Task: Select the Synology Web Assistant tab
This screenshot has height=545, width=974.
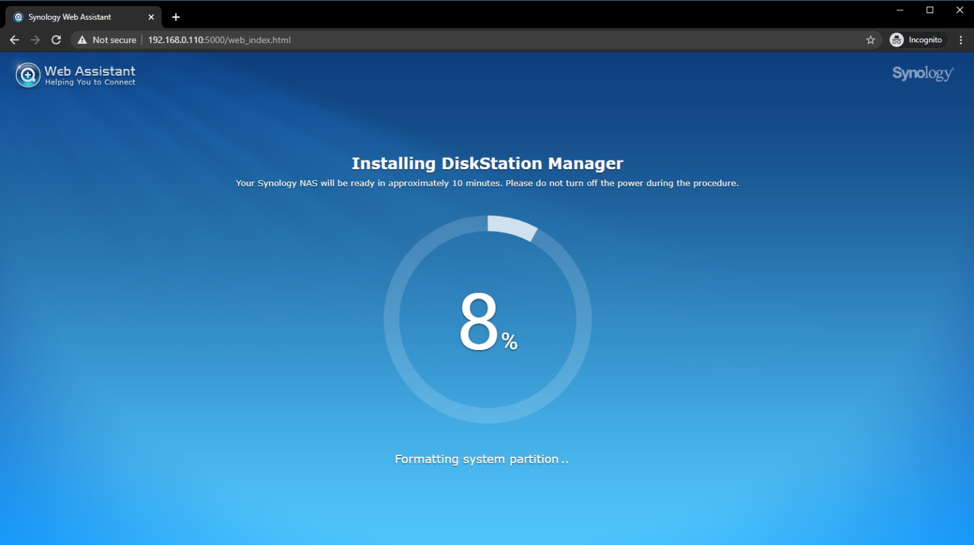Action: [75, 17]
